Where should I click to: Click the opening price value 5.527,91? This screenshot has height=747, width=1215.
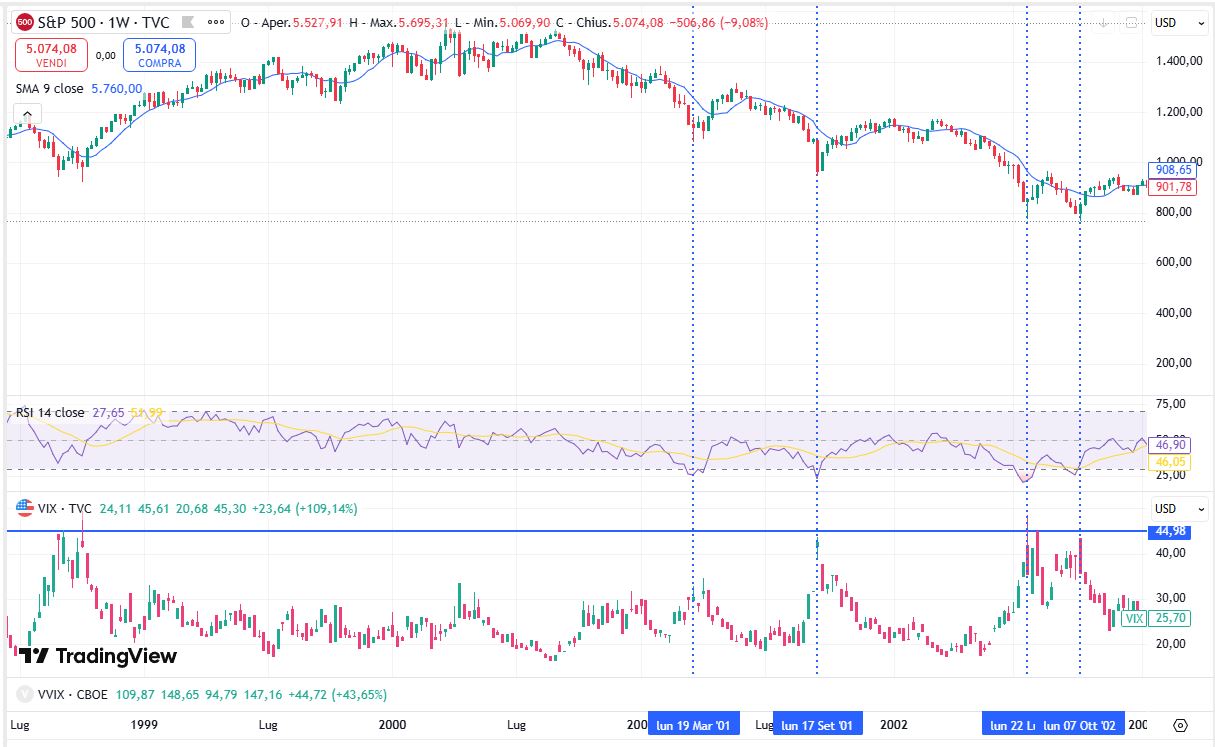320,21
